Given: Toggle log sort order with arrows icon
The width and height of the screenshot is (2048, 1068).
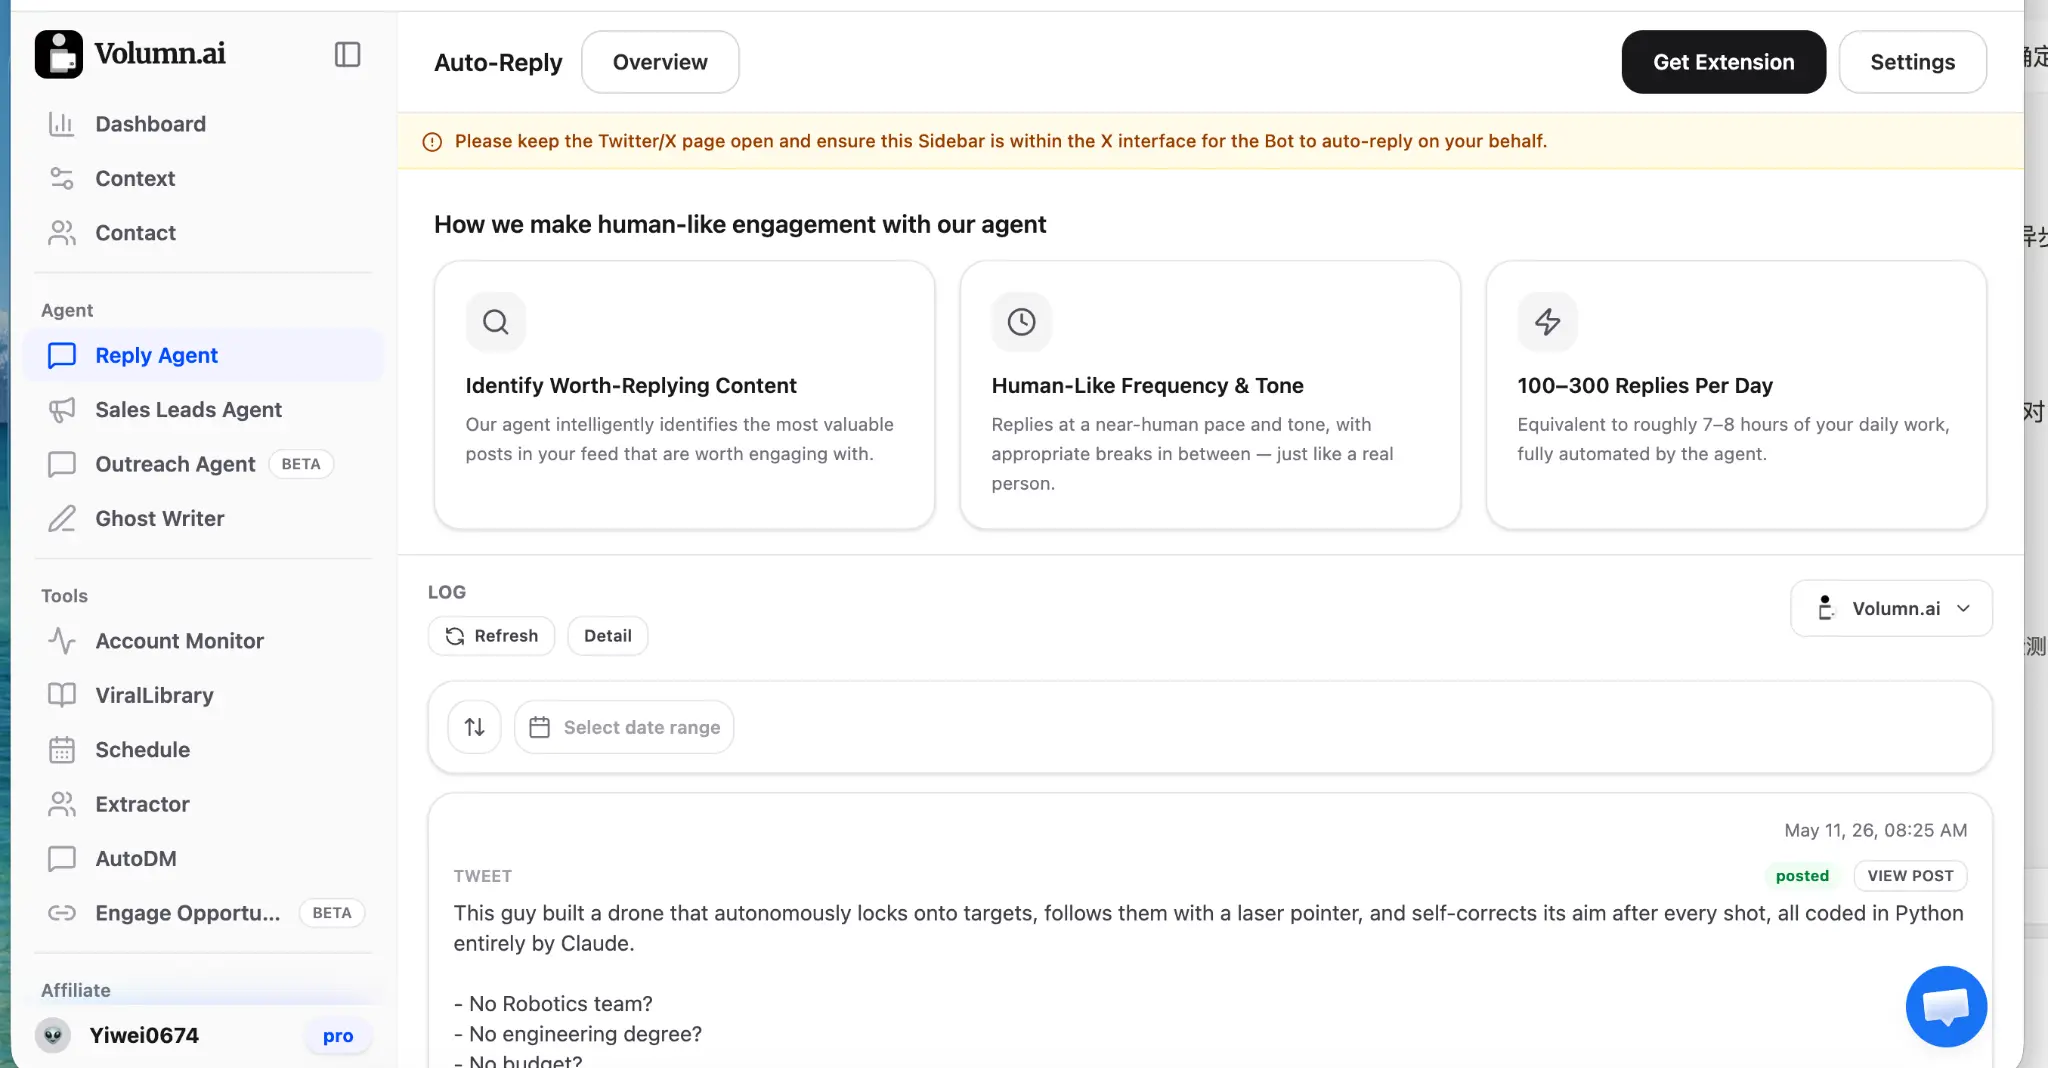Looking at the screenshot, I should tap(475, 727).
